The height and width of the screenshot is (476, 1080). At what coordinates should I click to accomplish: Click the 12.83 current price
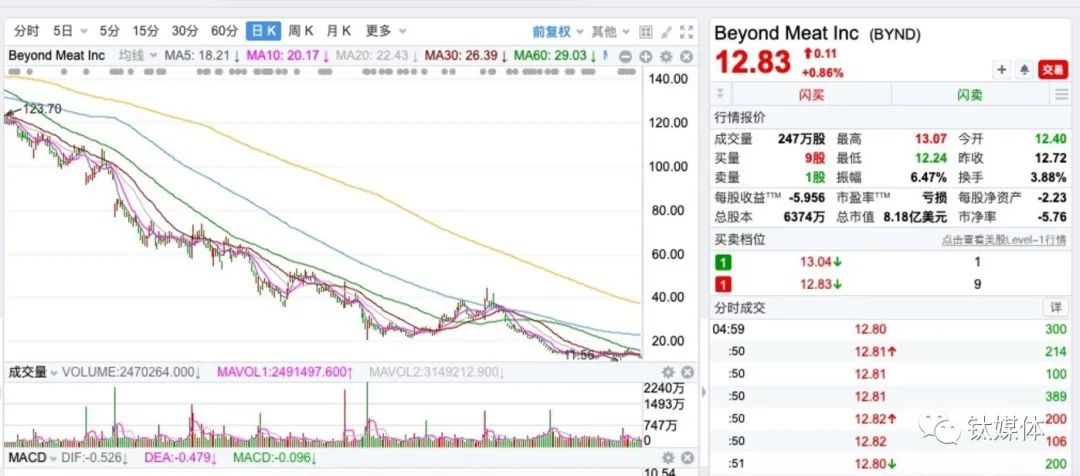(753, 62)
